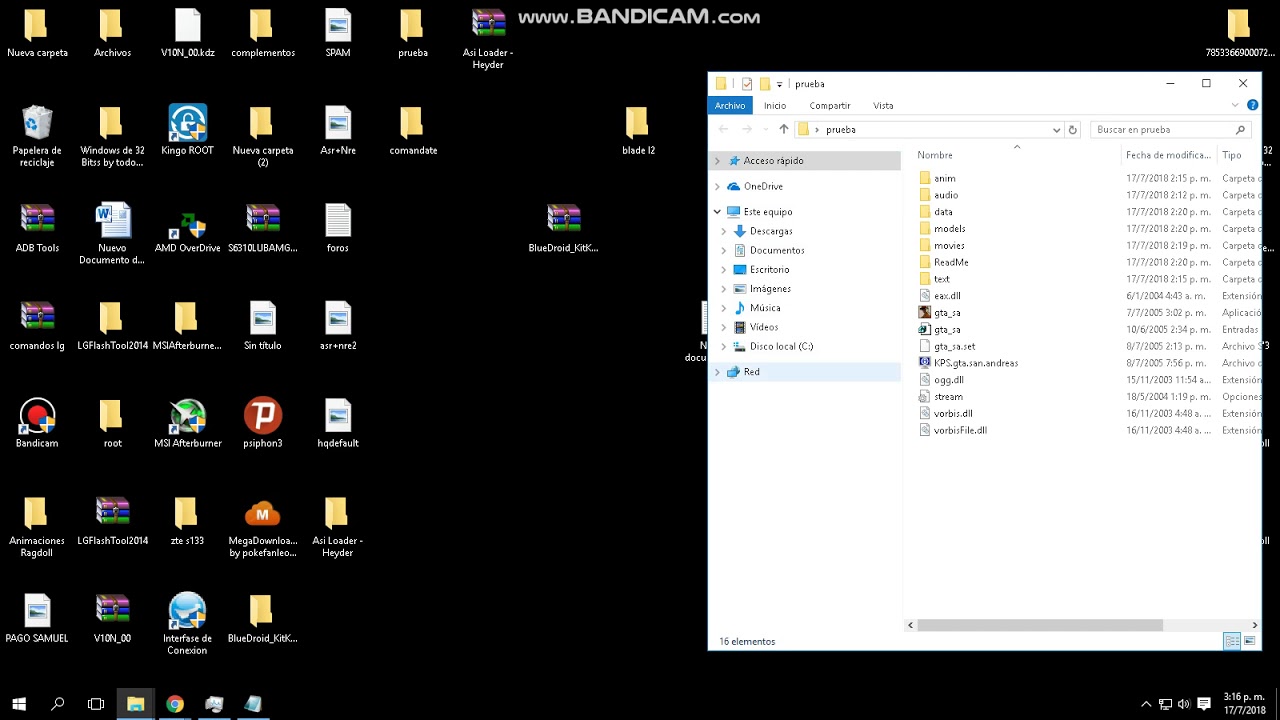Expand the Explorer ribbon chevron

(x=1236, y=105)
